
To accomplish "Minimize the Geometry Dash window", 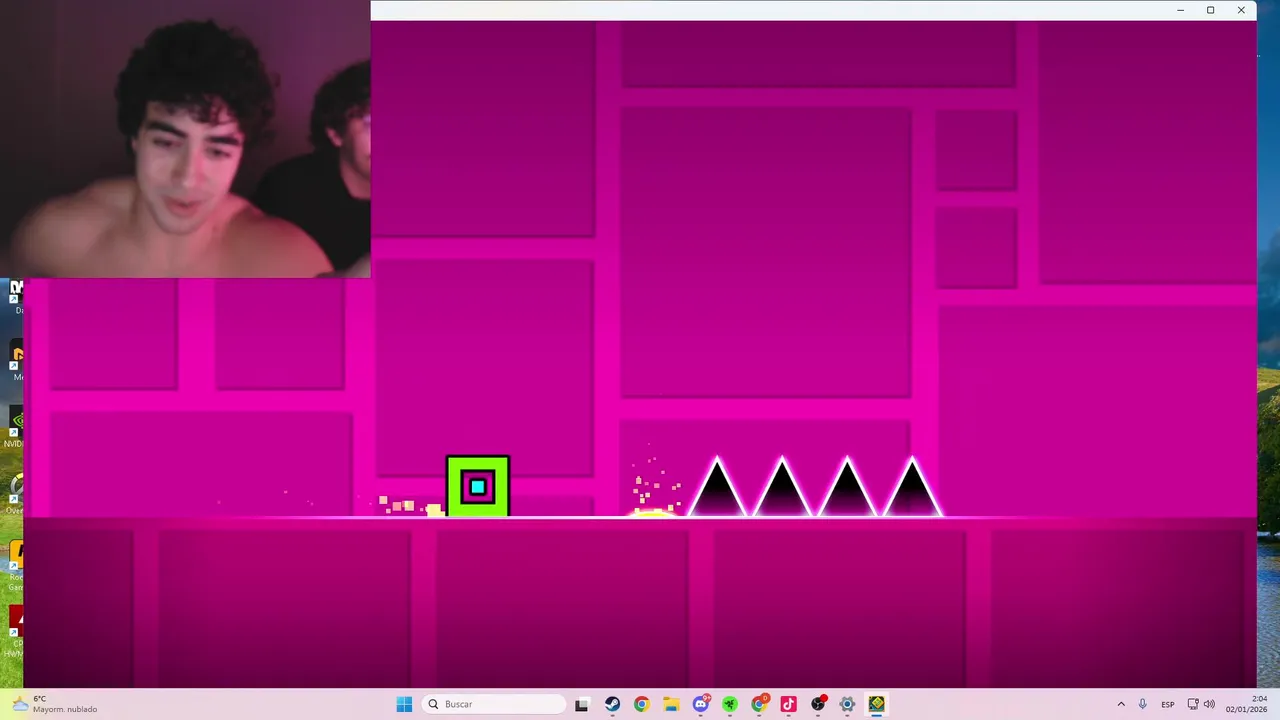I will click(1181, 10).
